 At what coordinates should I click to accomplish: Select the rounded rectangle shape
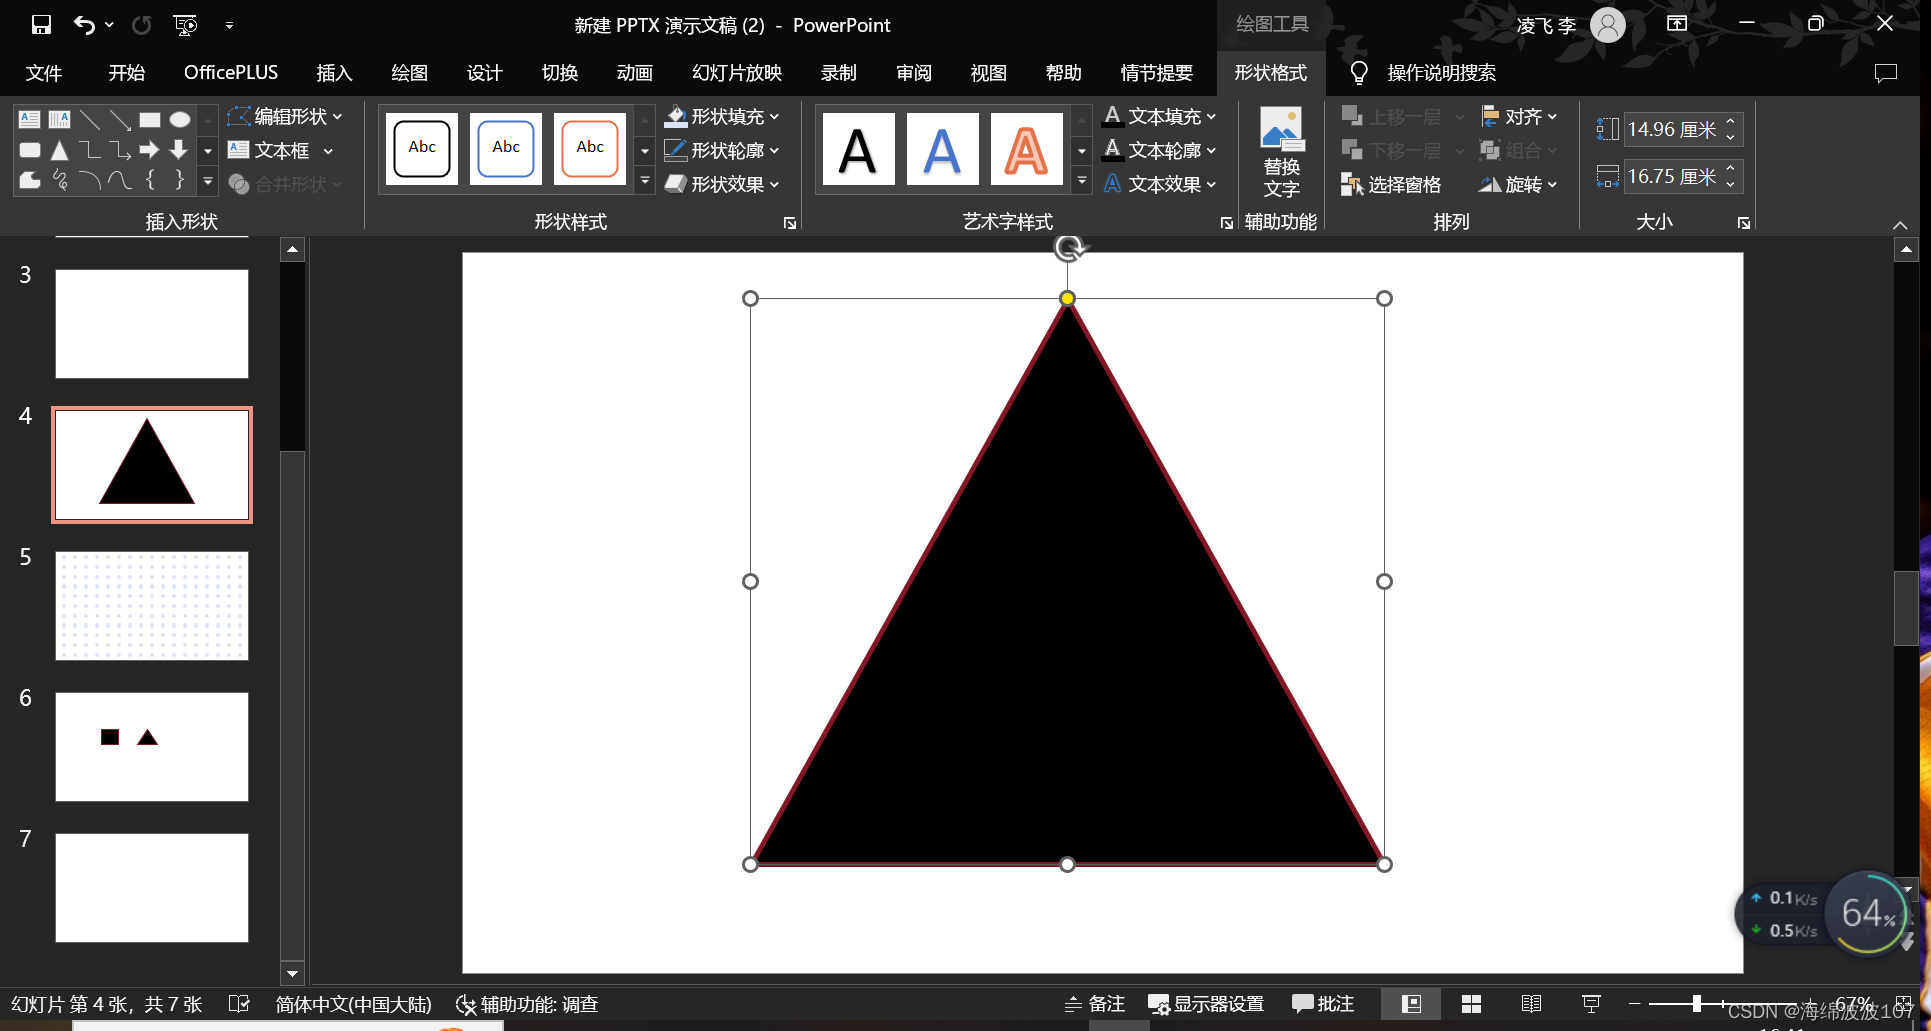(x=30, y=150)
